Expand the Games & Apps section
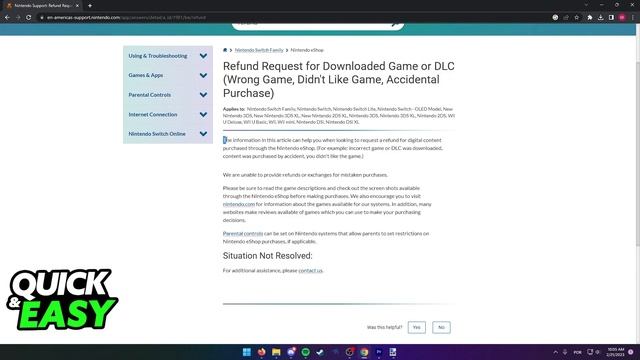 click(x=203, y=76)
